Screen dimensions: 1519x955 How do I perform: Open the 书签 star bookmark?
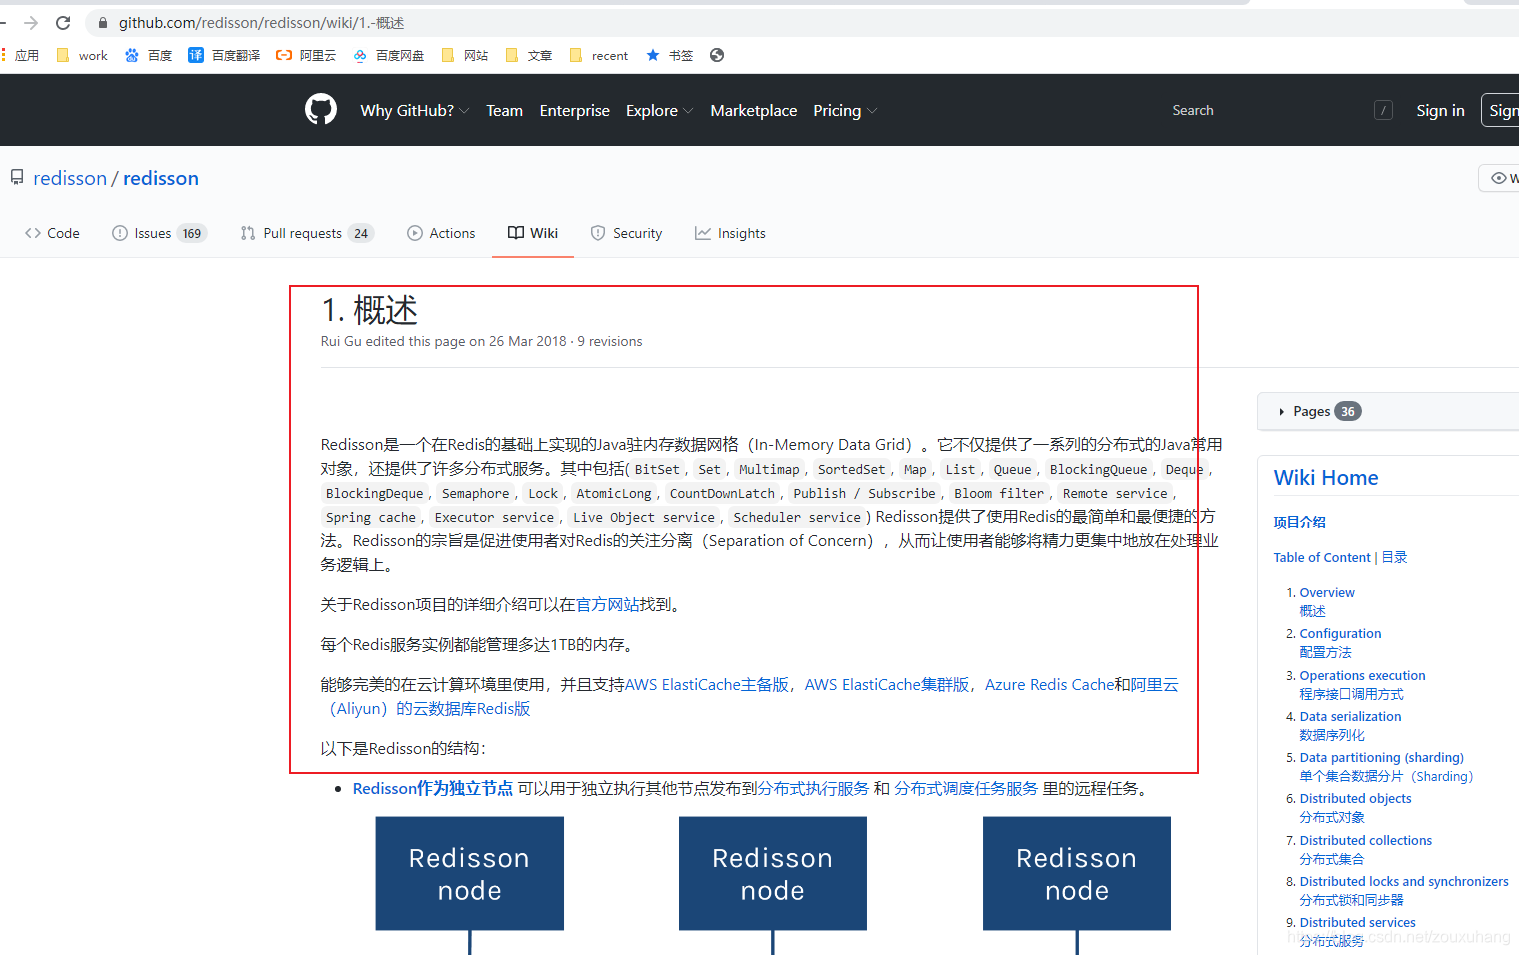(x=669, y=55)
